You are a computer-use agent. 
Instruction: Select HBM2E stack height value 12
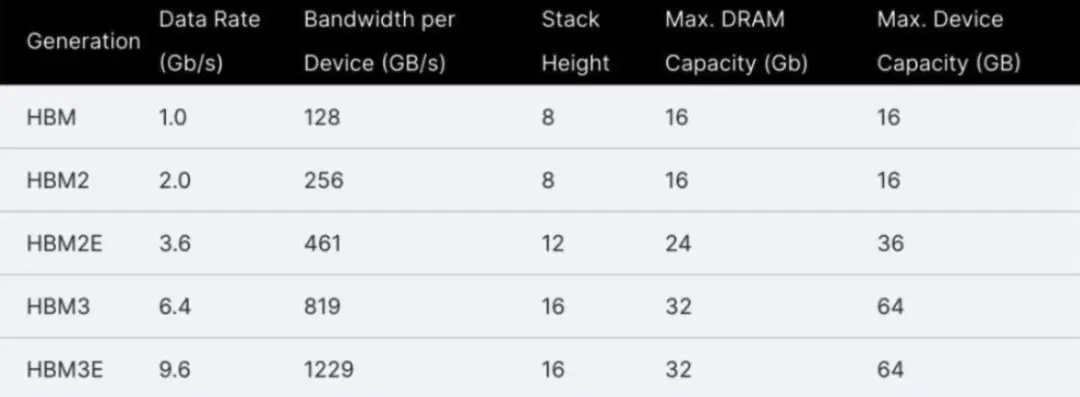tap(552, 244)
